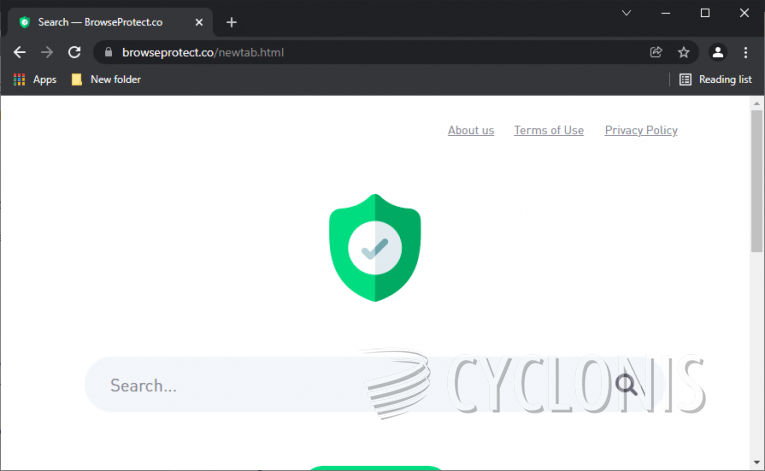Expand the tab search chevron
Image resolution: width=765 pixels, height=471 pixels.
point(626,13)
